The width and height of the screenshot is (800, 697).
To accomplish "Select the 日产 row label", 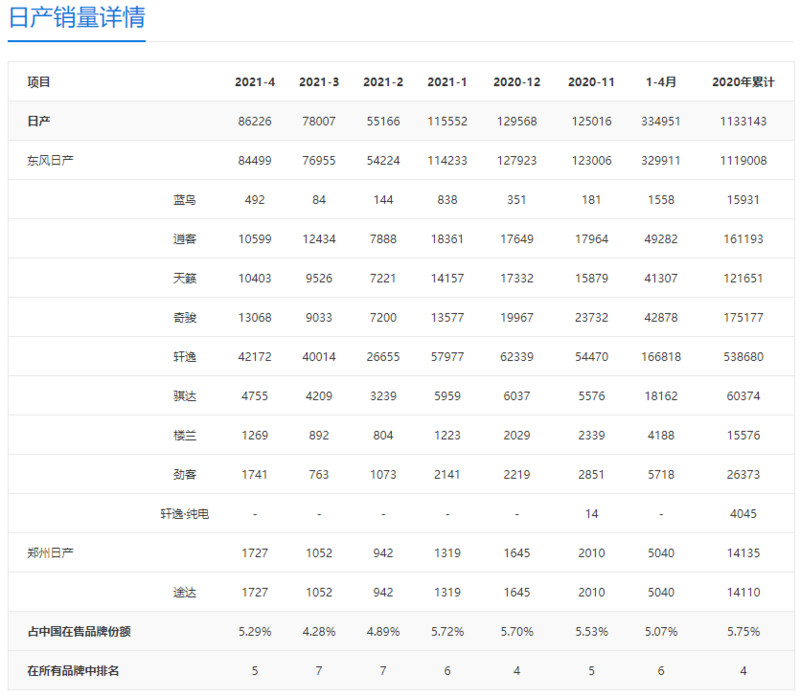I will tap(39, 121).
